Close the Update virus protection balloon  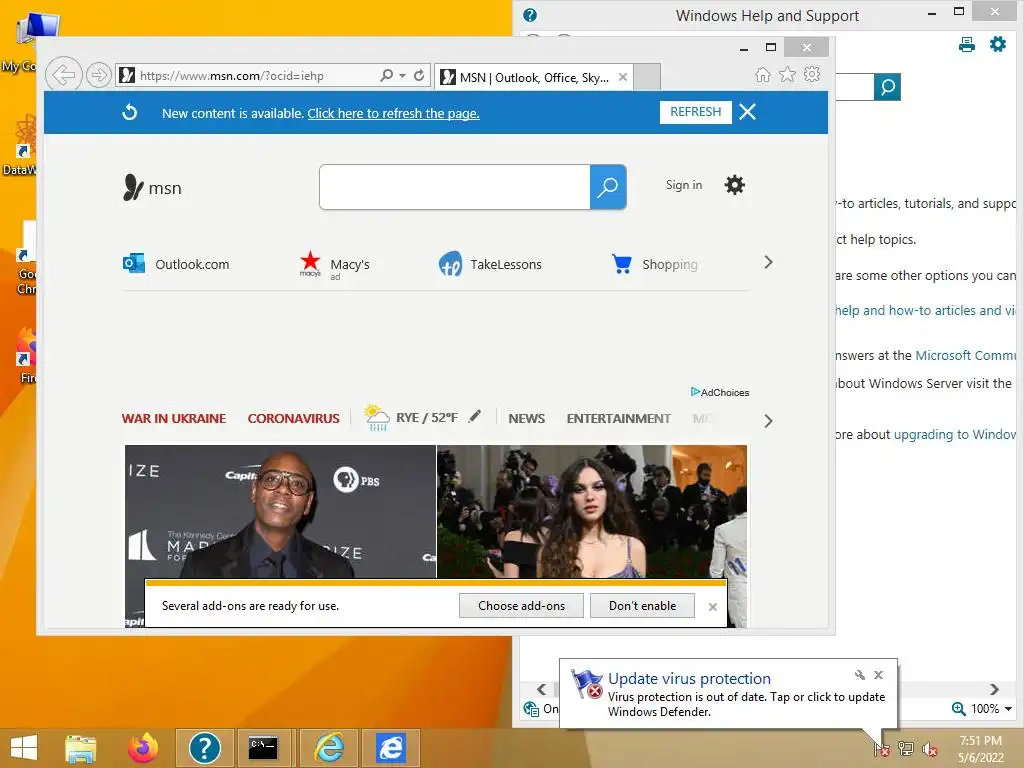(x=878, y=675)
